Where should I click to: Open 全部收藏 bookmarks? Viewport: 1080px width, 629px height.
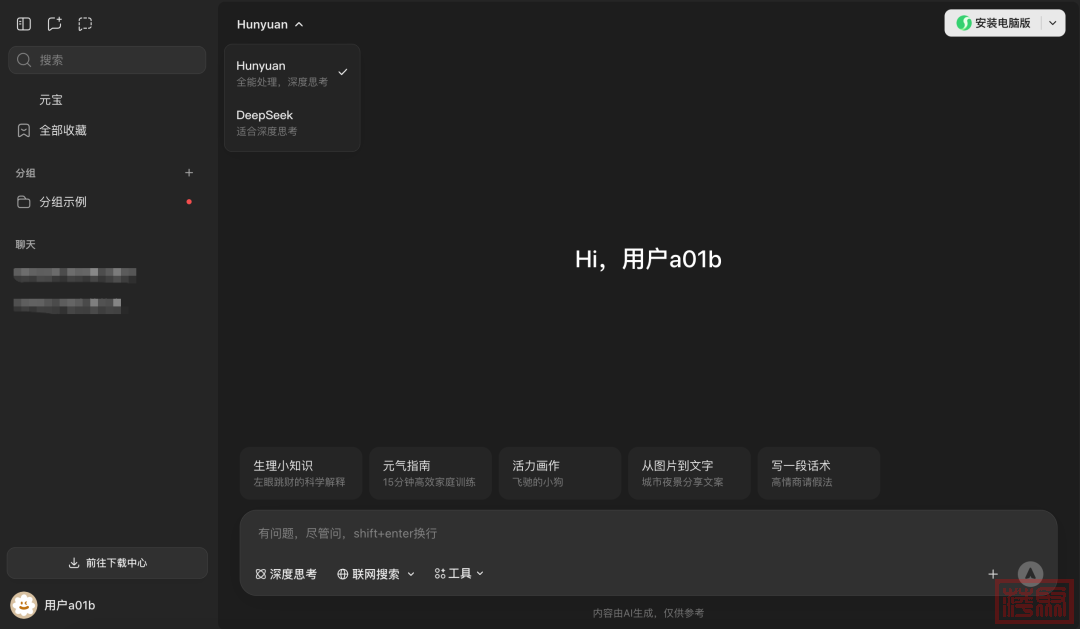click(x=62, y=131)
